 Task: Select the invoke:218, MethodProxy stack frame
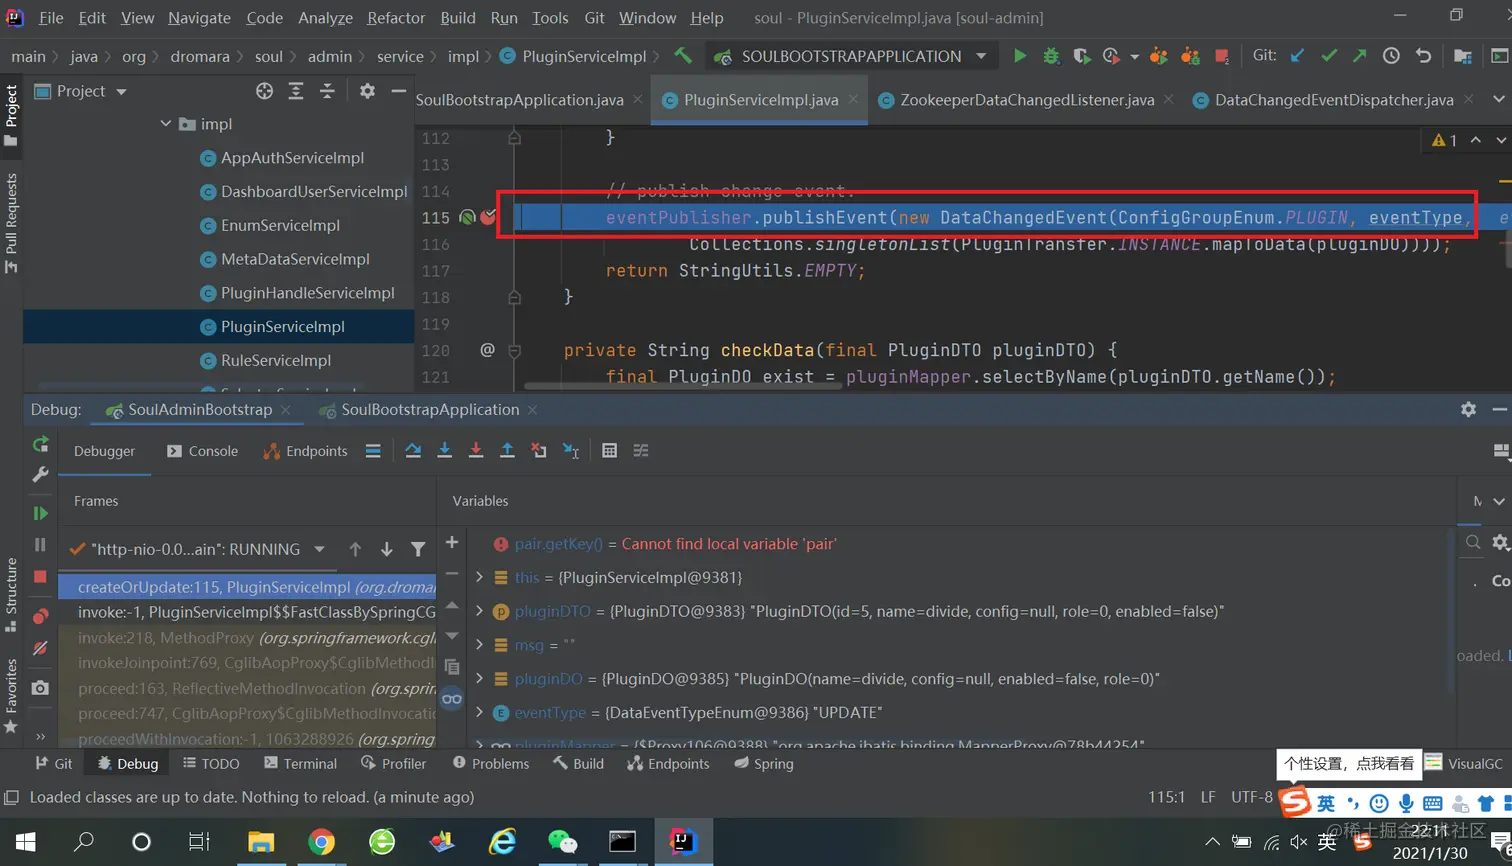tap(247, 637)
